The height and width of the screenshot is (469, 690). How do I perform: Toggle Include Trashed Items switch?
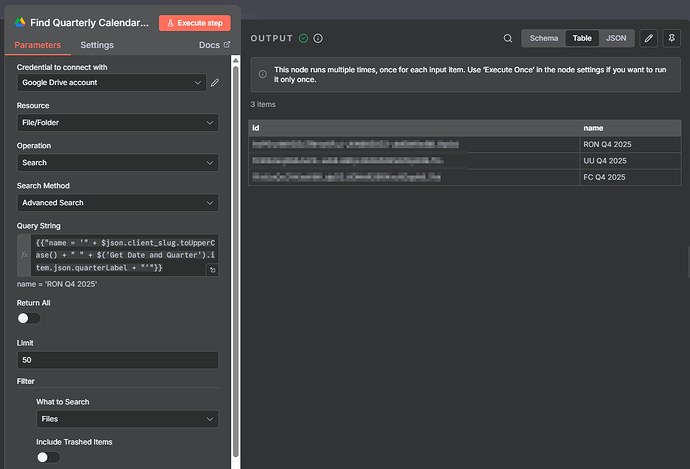pyautogui.click(x=48, y=457)
